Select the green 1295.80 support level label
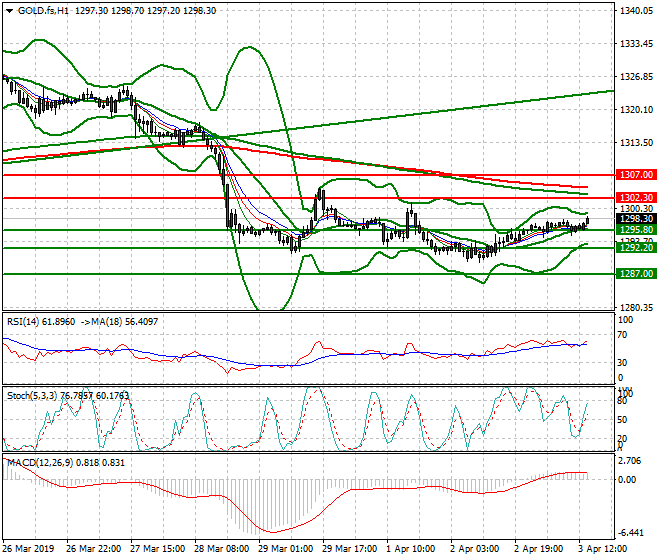 click(x=635, y=230)
